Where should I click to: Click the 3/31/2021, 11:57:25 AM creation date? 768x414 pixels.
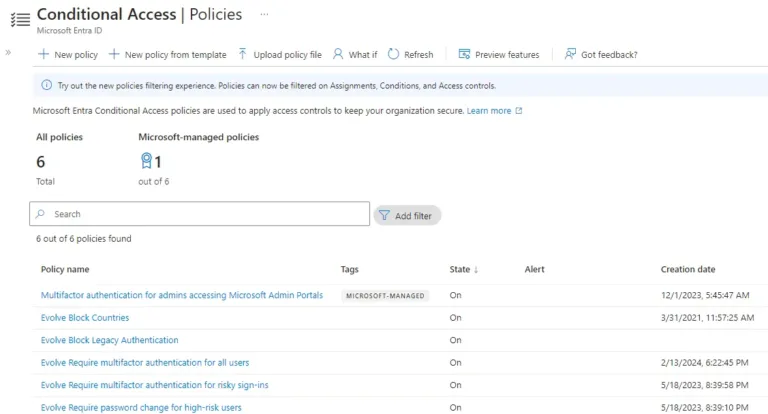click(x=707, y=317)
